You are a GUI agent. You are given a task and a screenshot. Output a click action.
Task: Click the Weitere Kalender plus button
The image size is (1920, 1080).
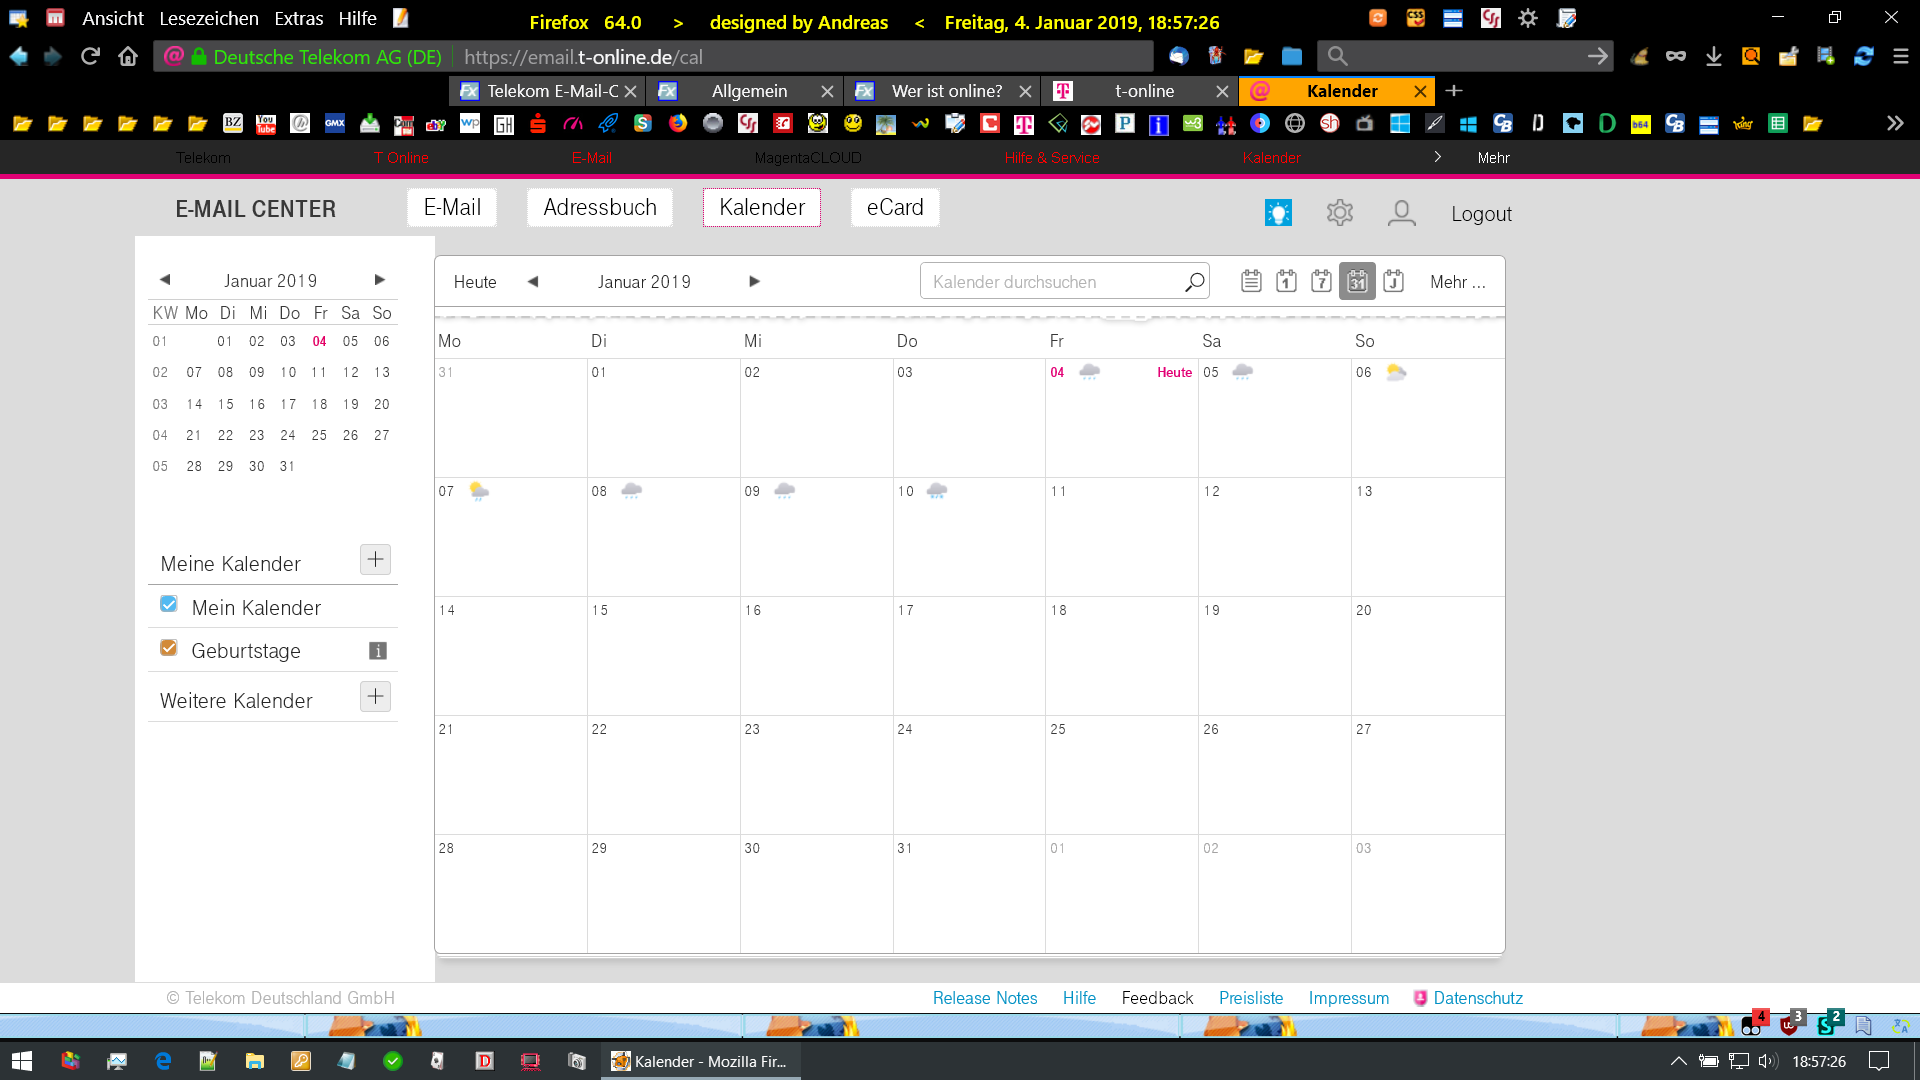tap(375, 697)
